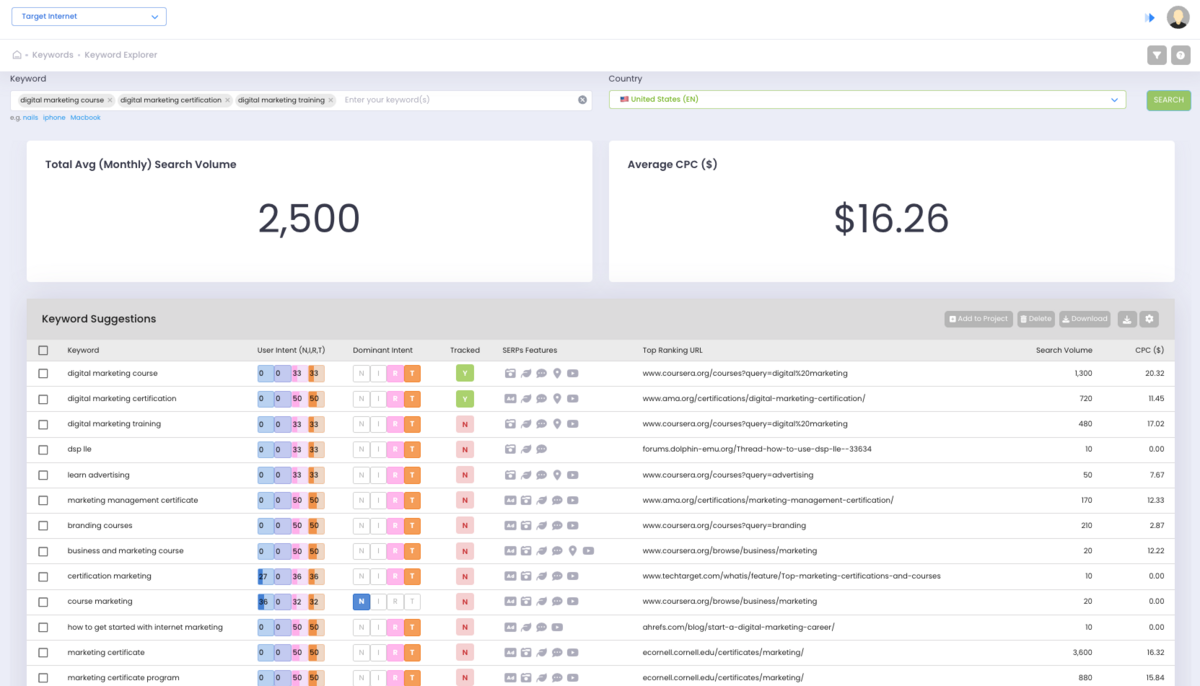This screenshot has width=1200, height=686.
Task: Click video icon in 'how to get started' row
Action: point(557,627)
